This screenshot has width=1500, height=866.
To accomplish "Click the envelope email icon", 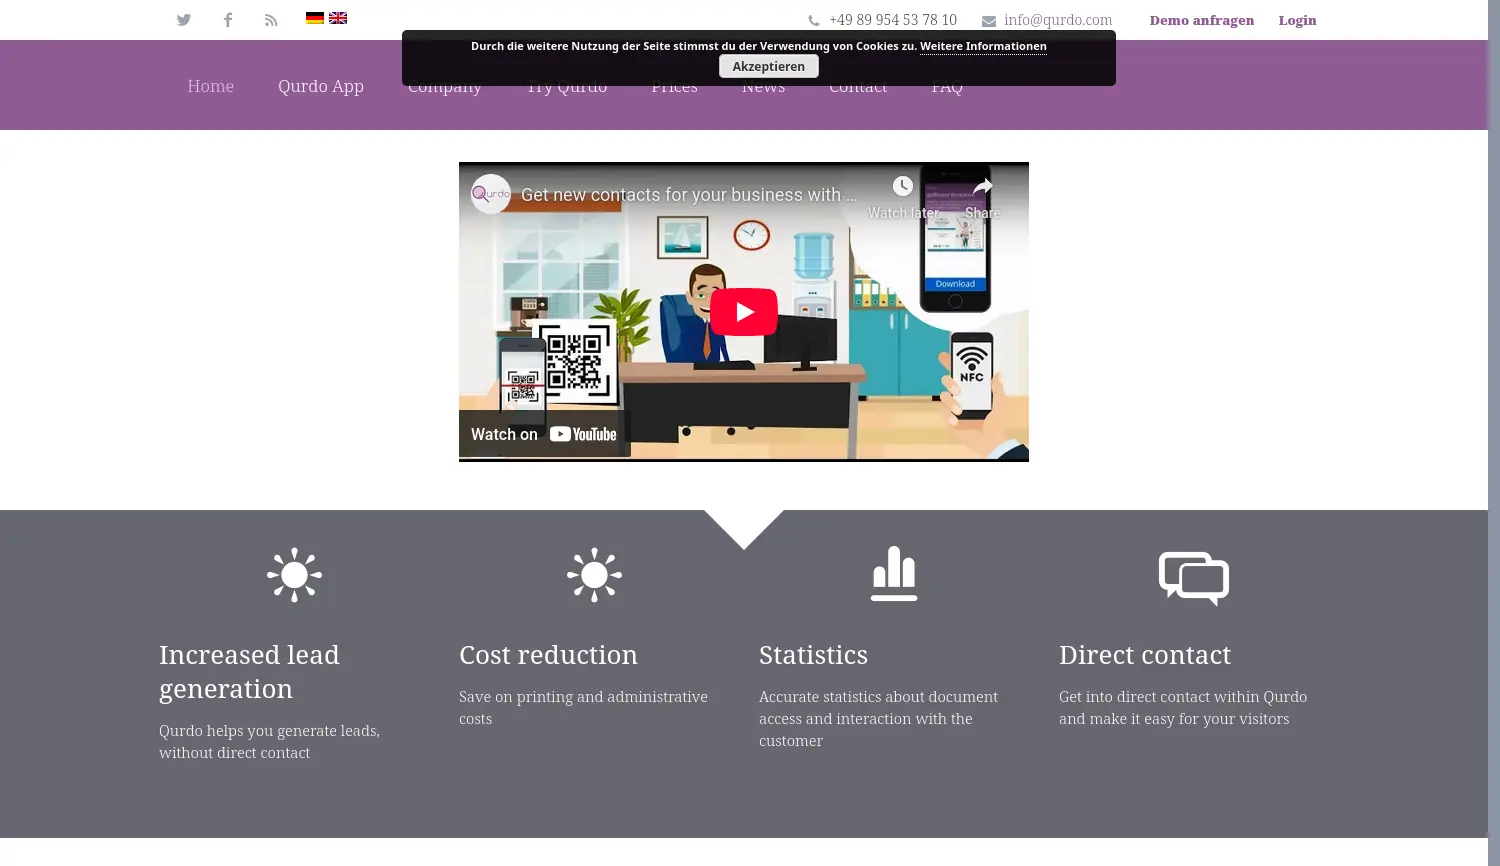I will click(989, 21).
